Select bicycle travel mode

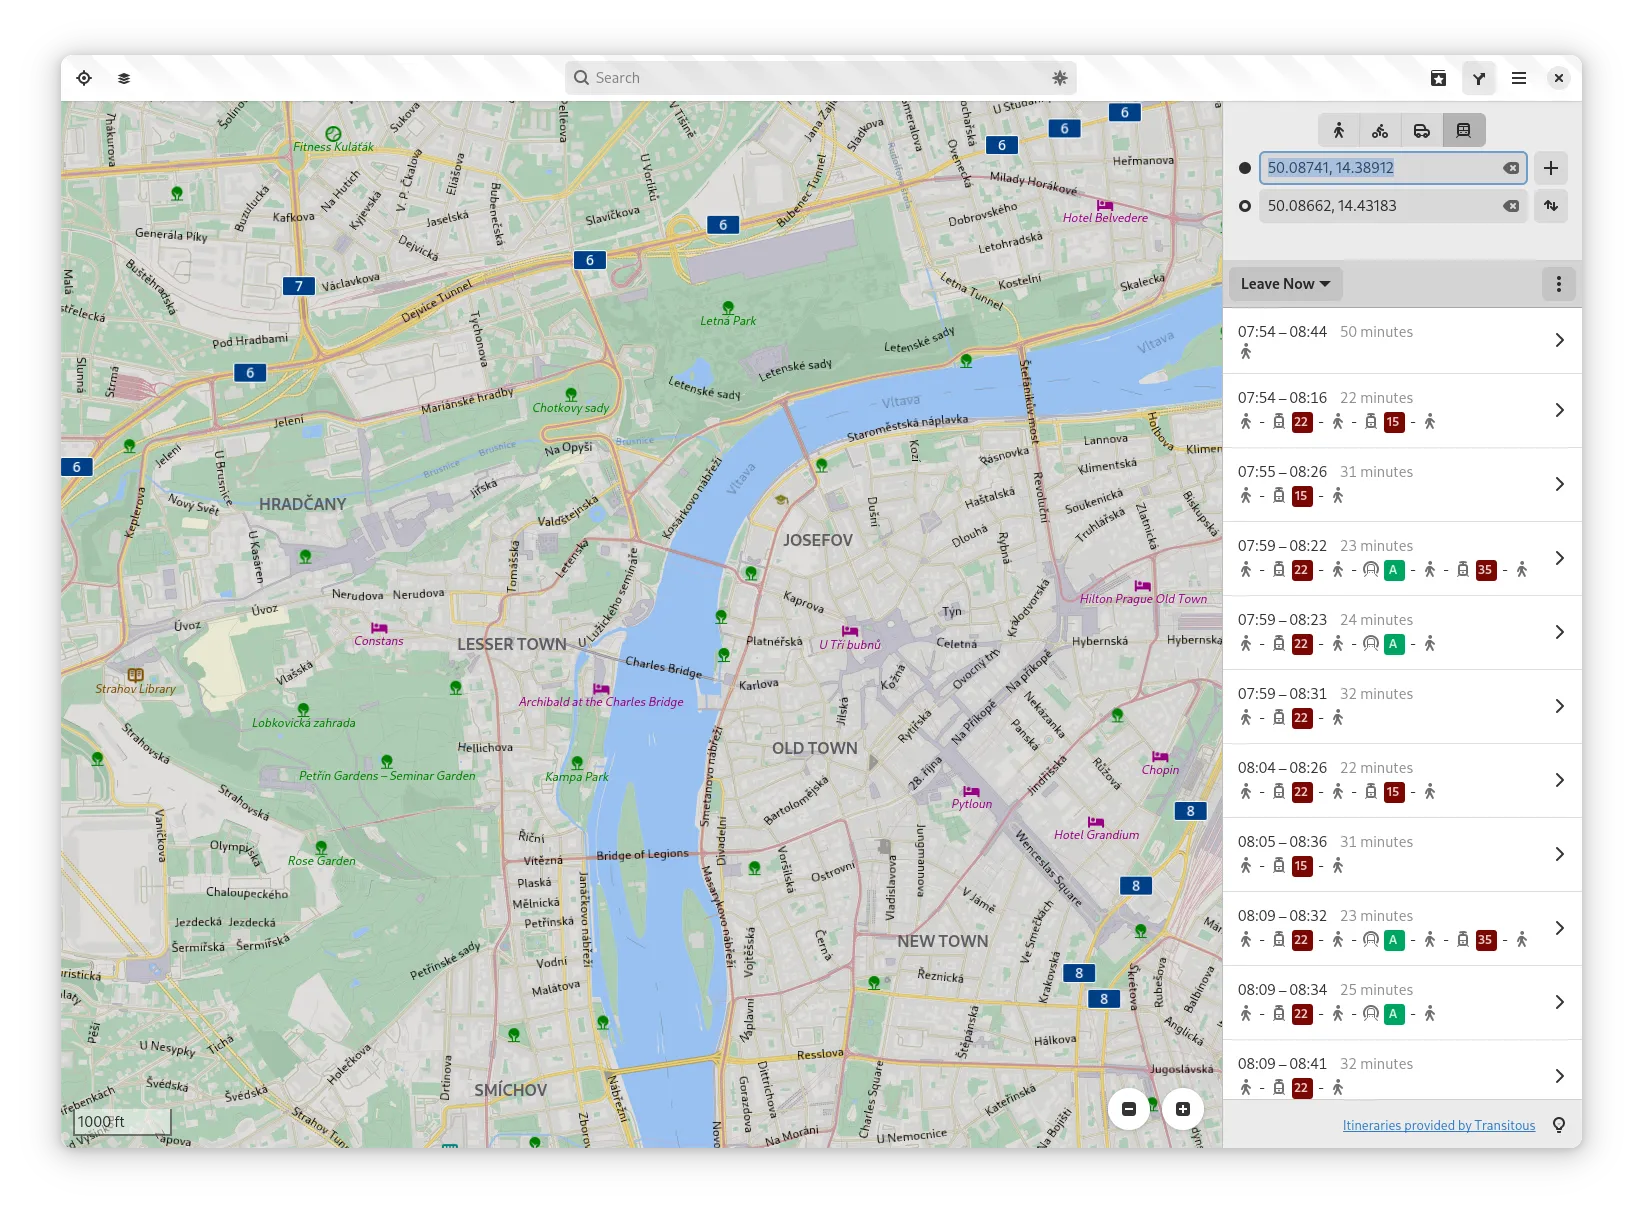coord(1380,130)
